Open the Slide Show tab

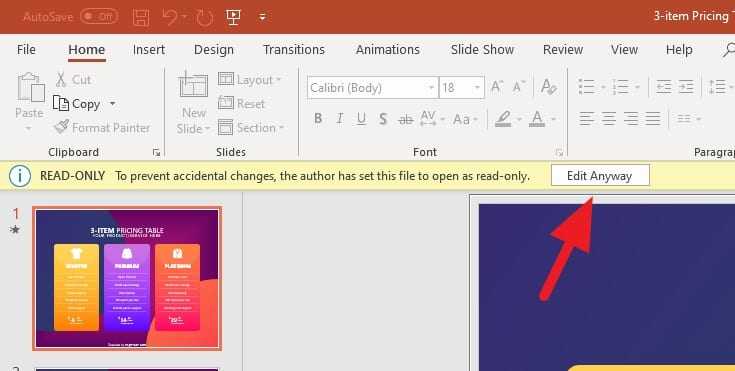(482, 50)
